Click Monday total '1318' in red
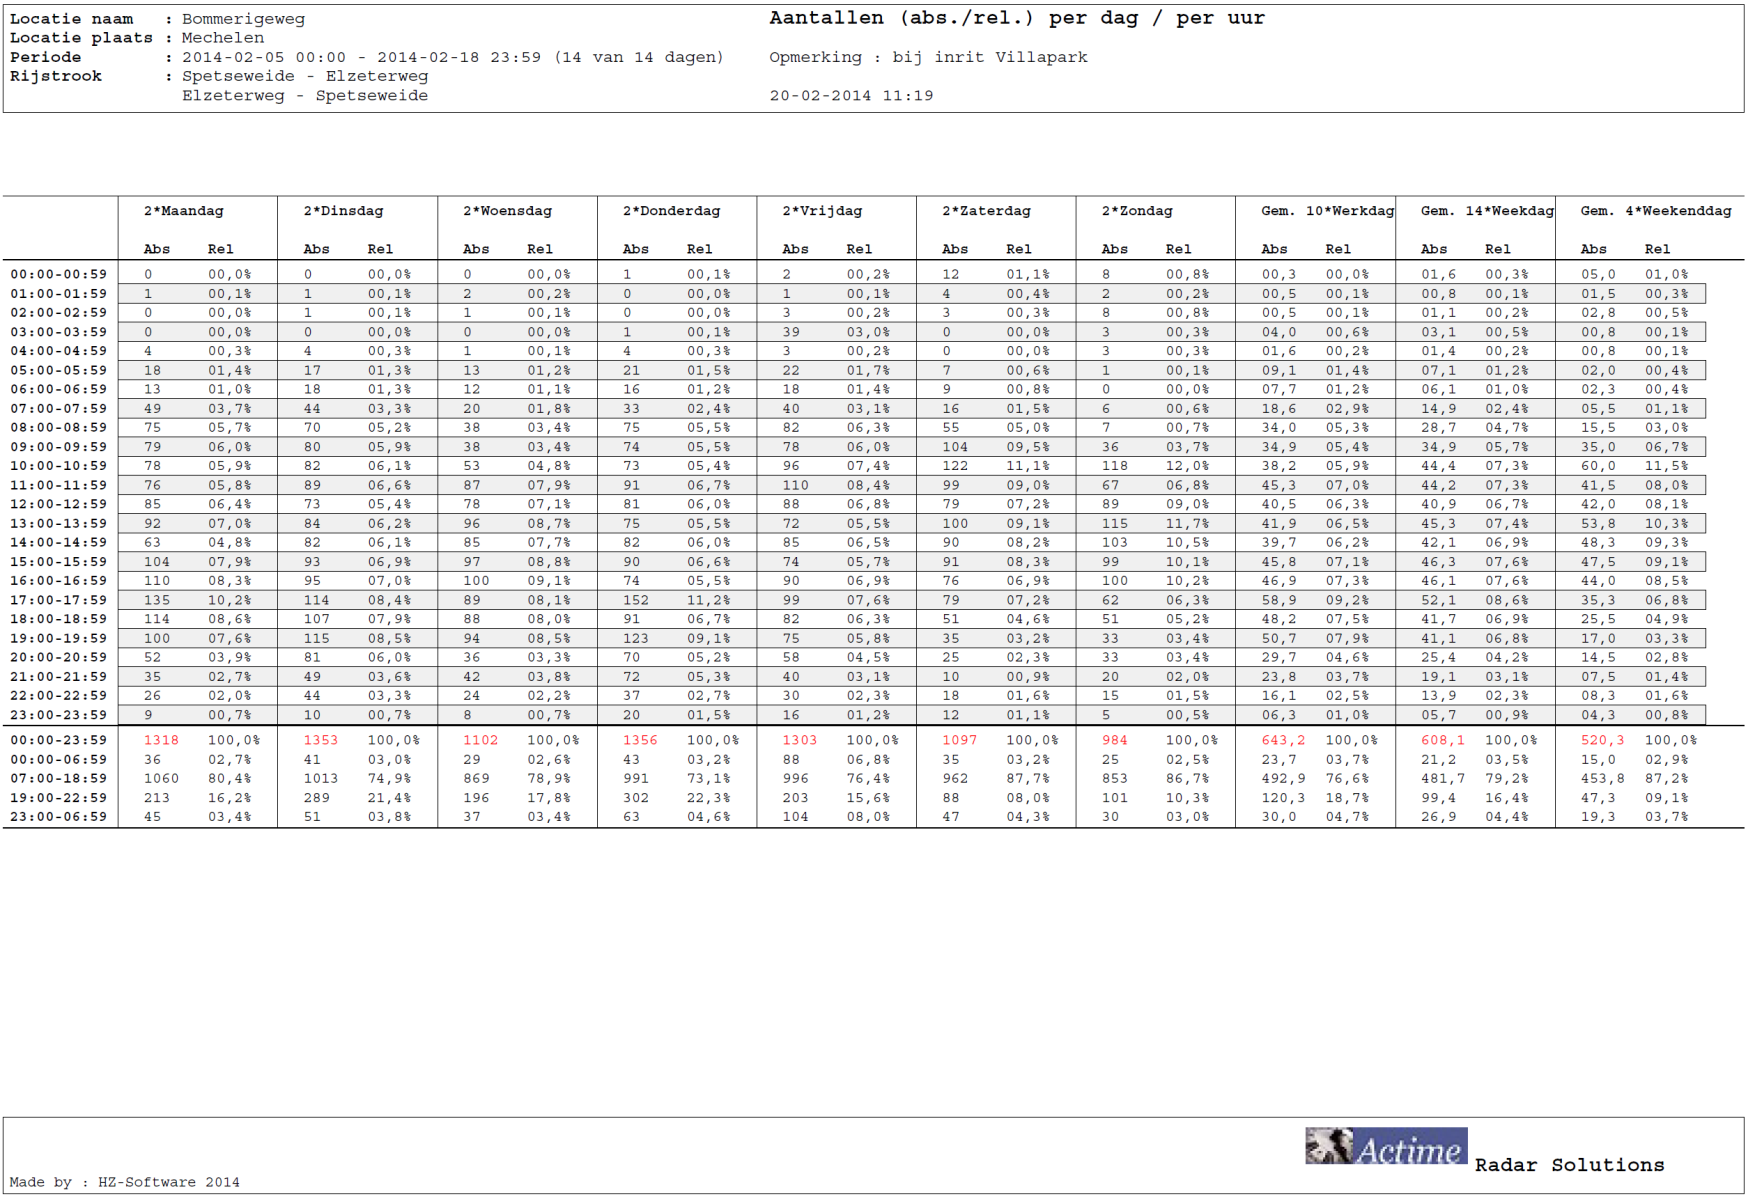Image resolution: width=1748 pixels, height=1199 pixels. pos(161,740)
